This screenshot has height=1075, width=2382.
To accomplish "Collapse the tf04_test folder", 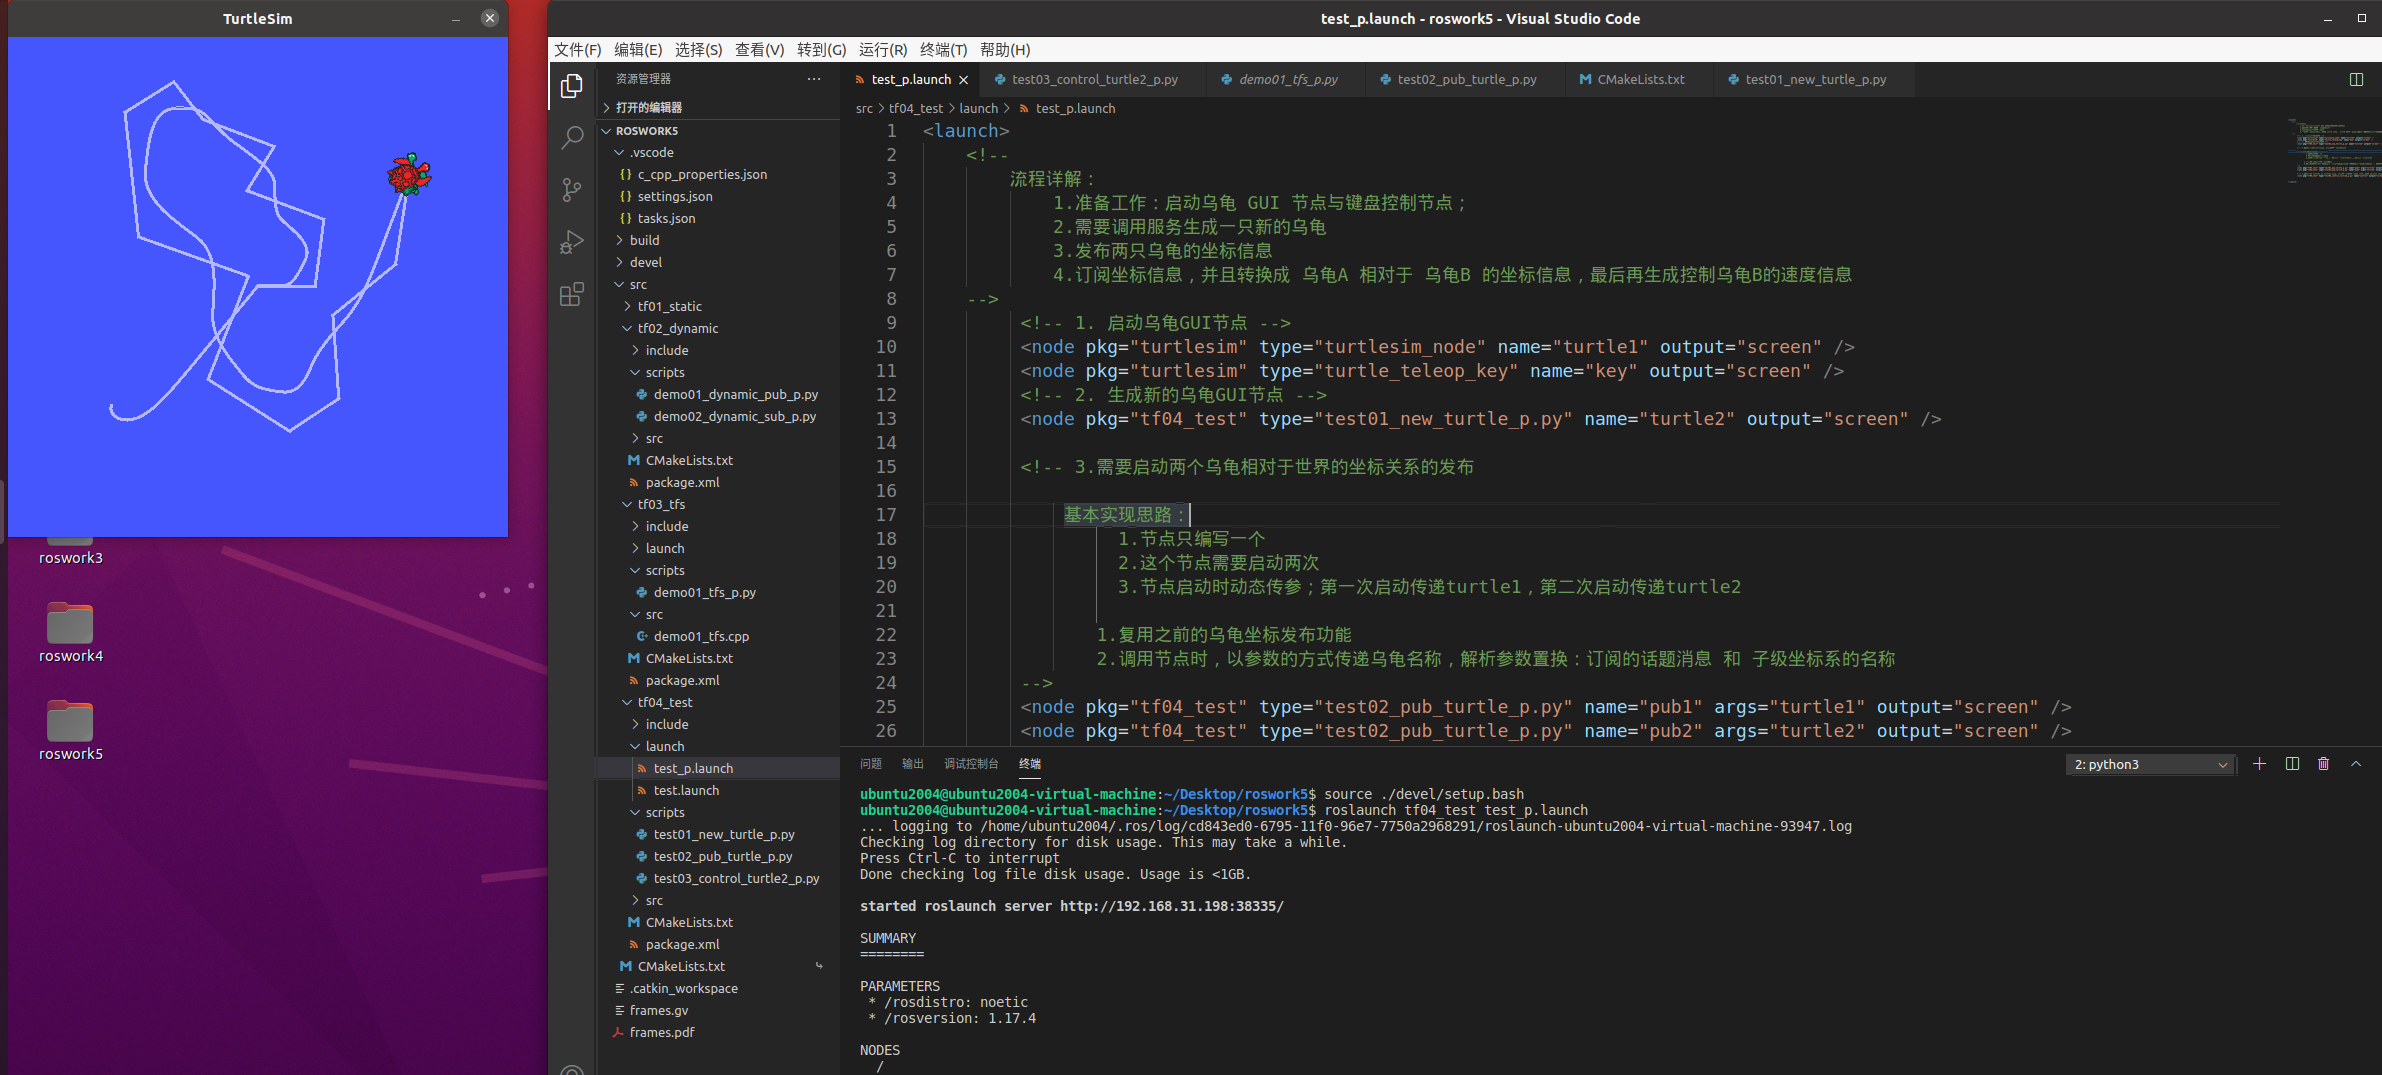I will tap(718, 702).
